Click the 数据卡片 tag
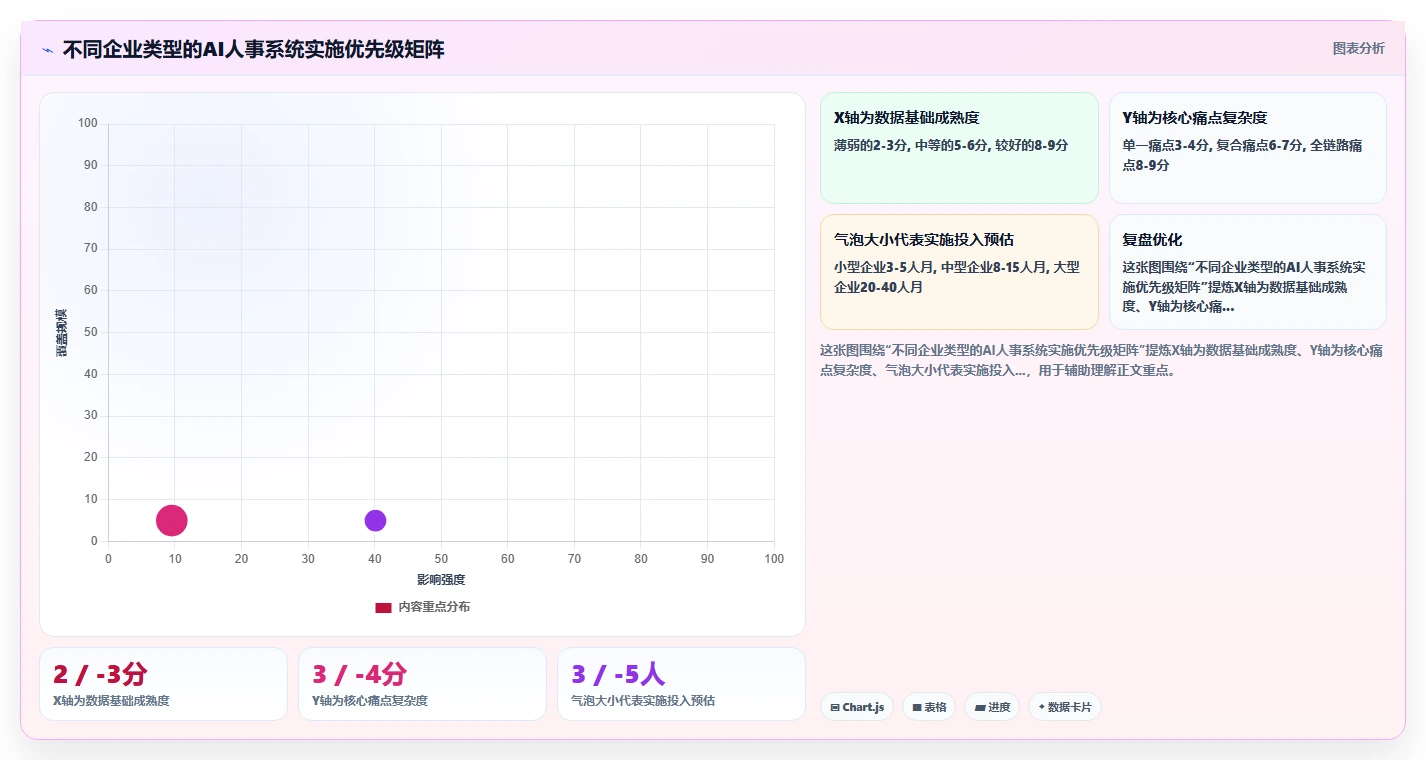Image resolution: width=1426 pixels, height=760 pixels. [x=1064, y=707]
